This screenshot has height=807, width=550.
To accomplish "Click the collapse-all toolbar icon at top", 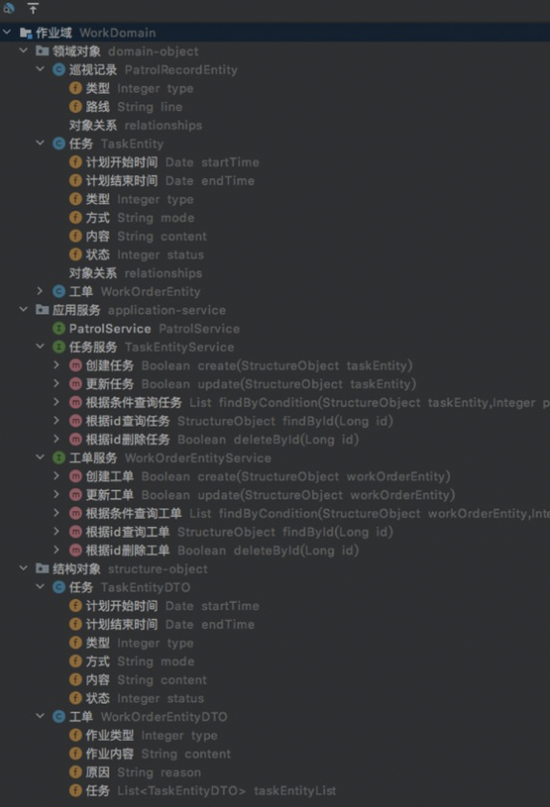I will pyautogui.click(x=33, y=8).
